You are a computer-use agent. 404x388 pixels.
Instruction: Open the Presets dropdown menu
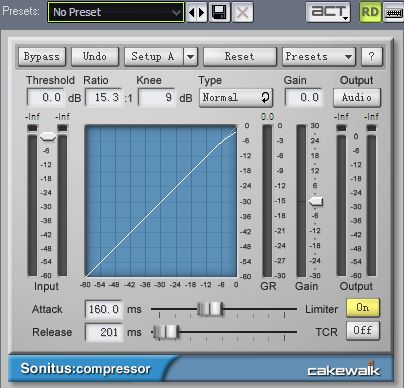point(319,56)
